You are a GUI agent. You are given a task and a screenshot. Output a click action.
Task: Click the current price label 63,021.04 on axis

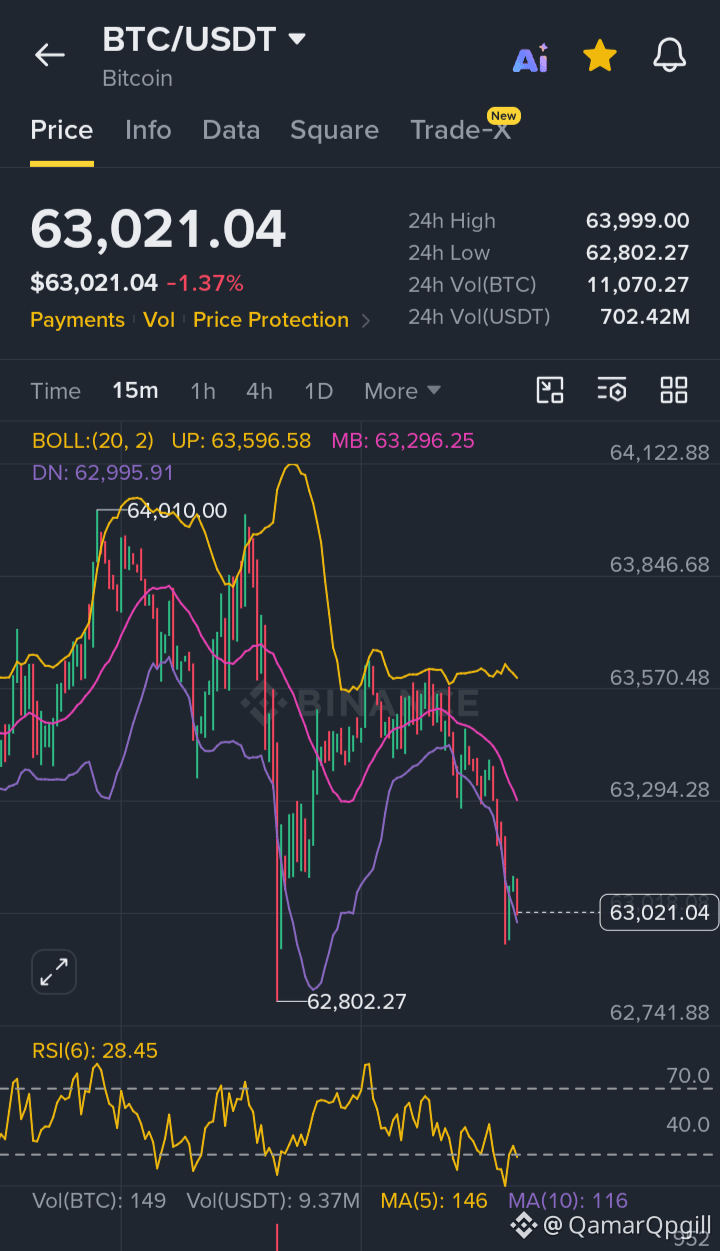point(659,912)
